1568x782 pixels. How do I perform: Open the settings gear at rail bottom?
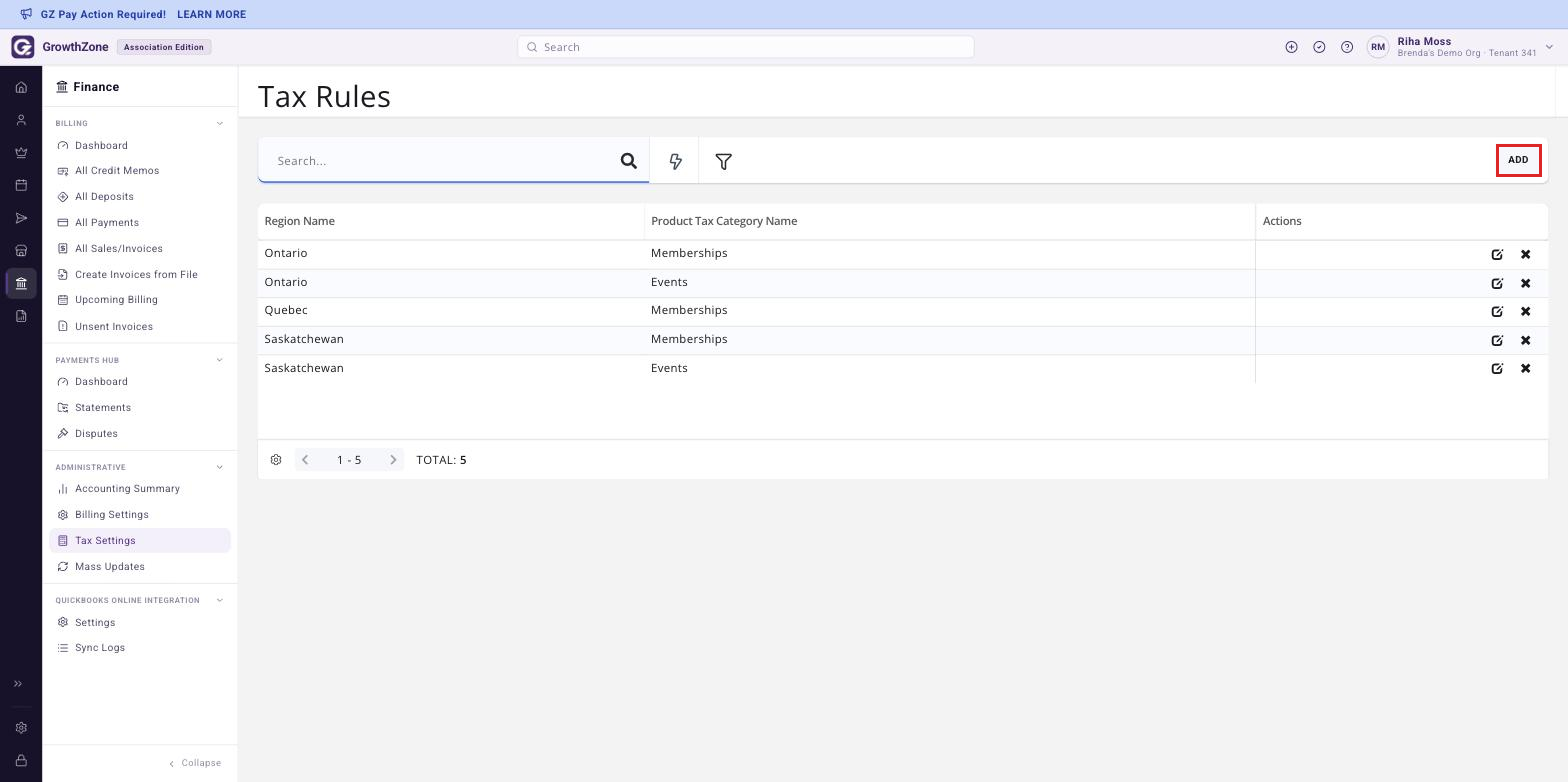coord(21,728)
